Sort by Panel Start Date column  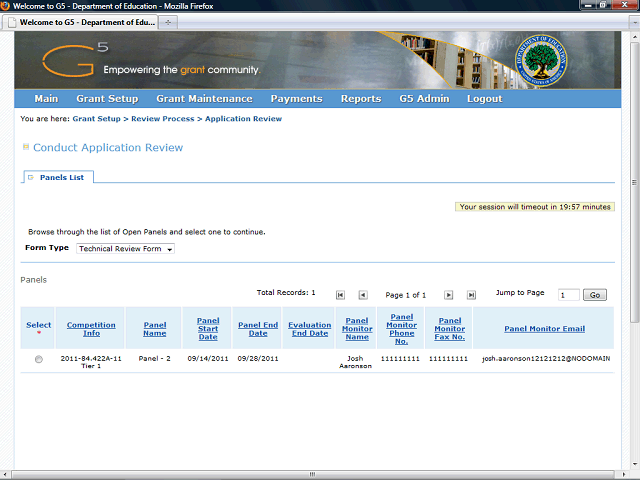pos(208,329)
